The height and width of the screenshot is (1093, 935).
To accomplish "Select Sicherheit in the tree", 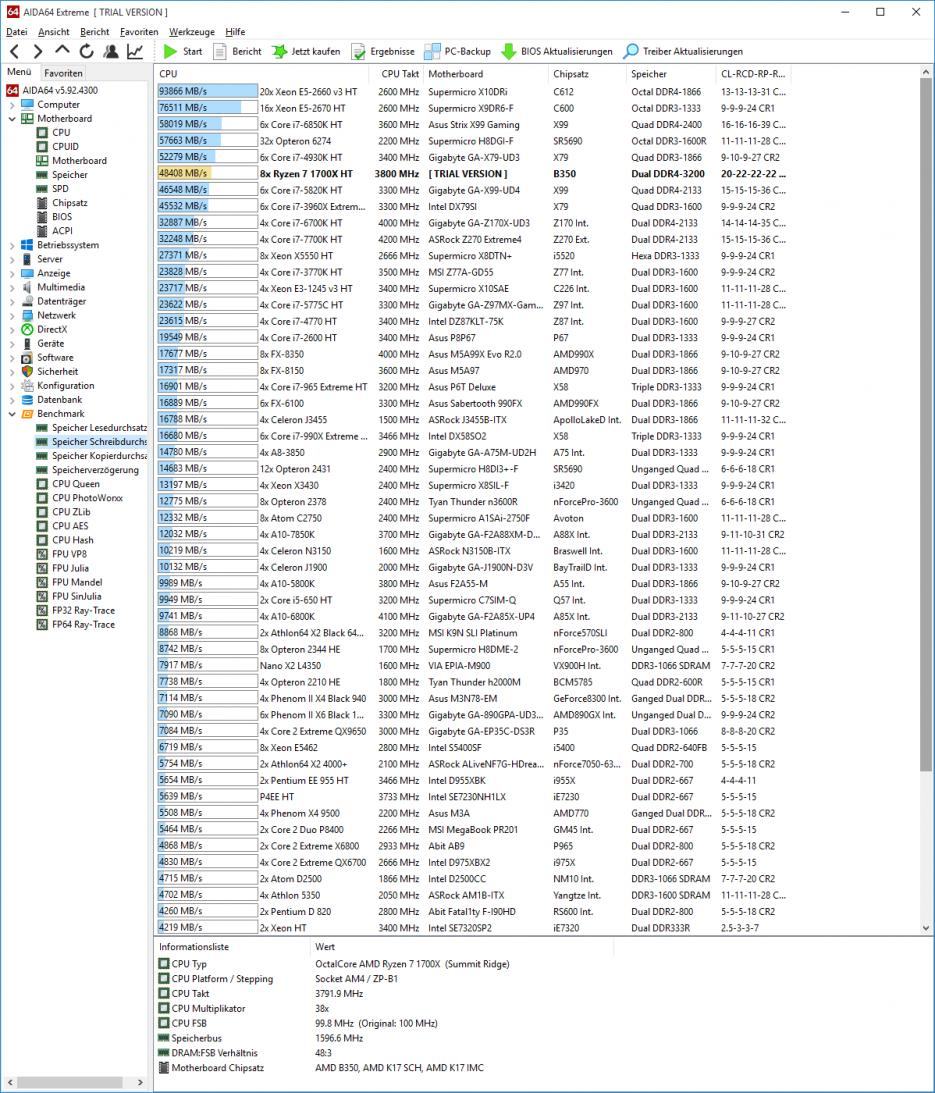I will point(57,372).
